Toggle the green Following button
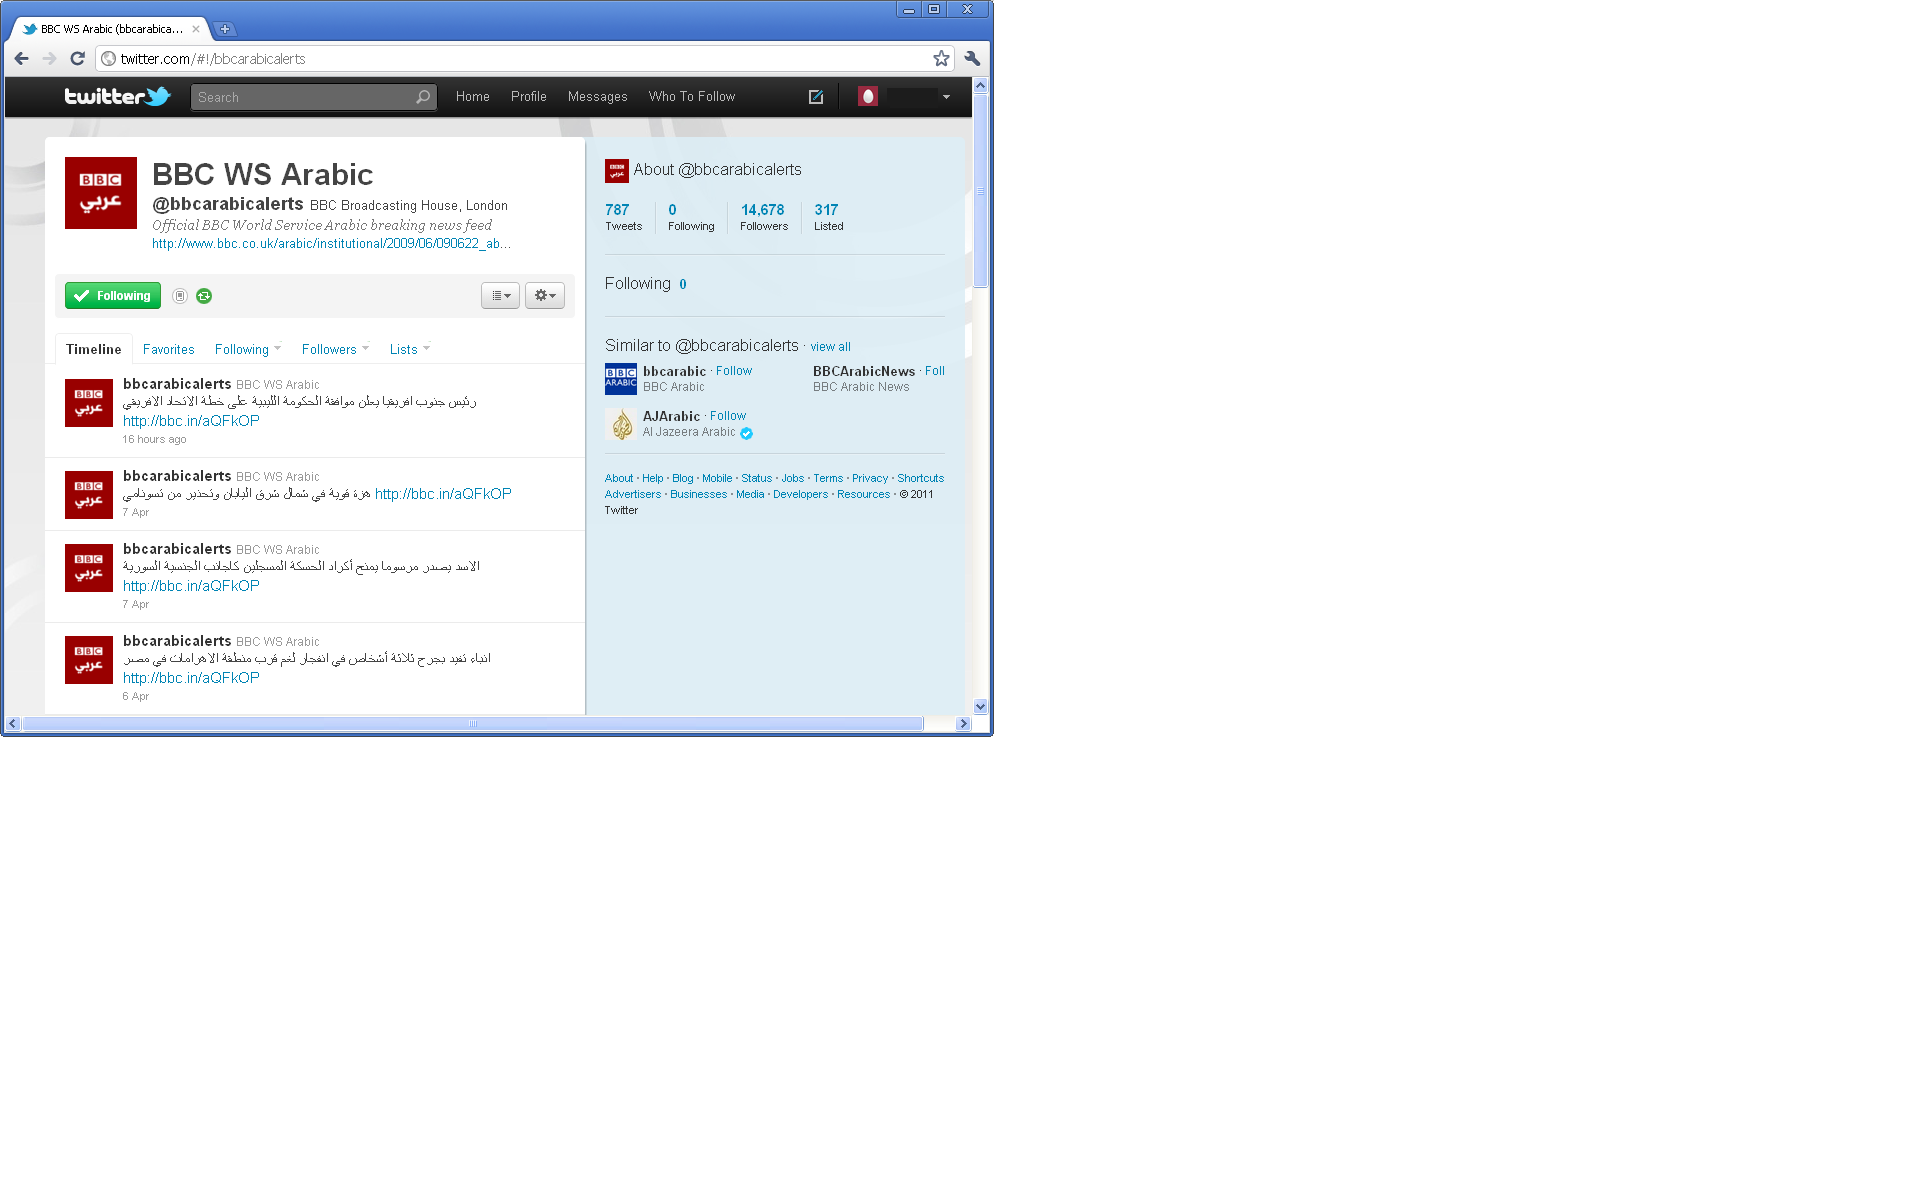The width and height of the screenshot is (1924, 1200). pyautogui.click(x=113, y=296)
